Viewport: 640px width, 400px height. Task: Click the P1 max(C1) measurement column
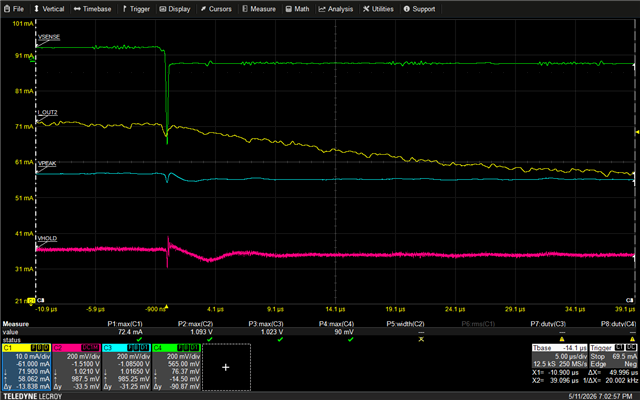coord(124,331)
